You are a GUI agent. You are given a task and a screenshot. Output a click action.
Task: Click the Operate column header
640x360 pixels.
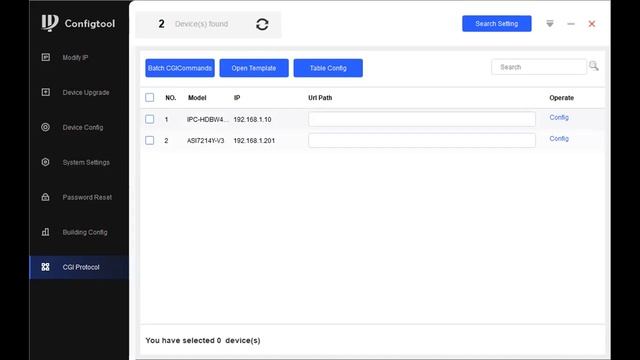pyautogui.click(x=562, y=98)
